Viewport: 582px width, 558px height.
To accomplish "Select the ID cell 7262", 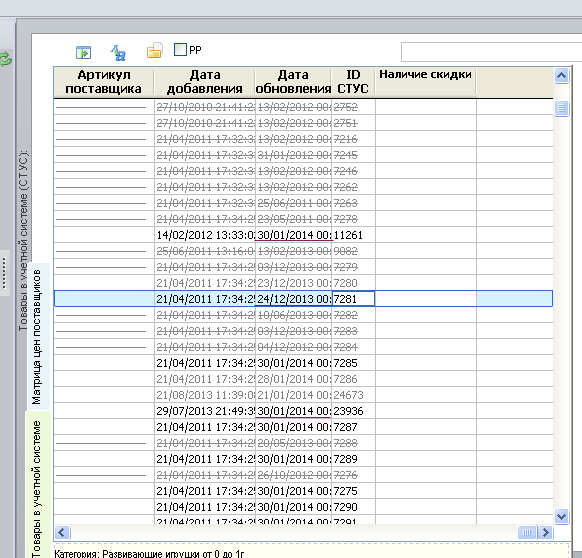I will [353, 187].
